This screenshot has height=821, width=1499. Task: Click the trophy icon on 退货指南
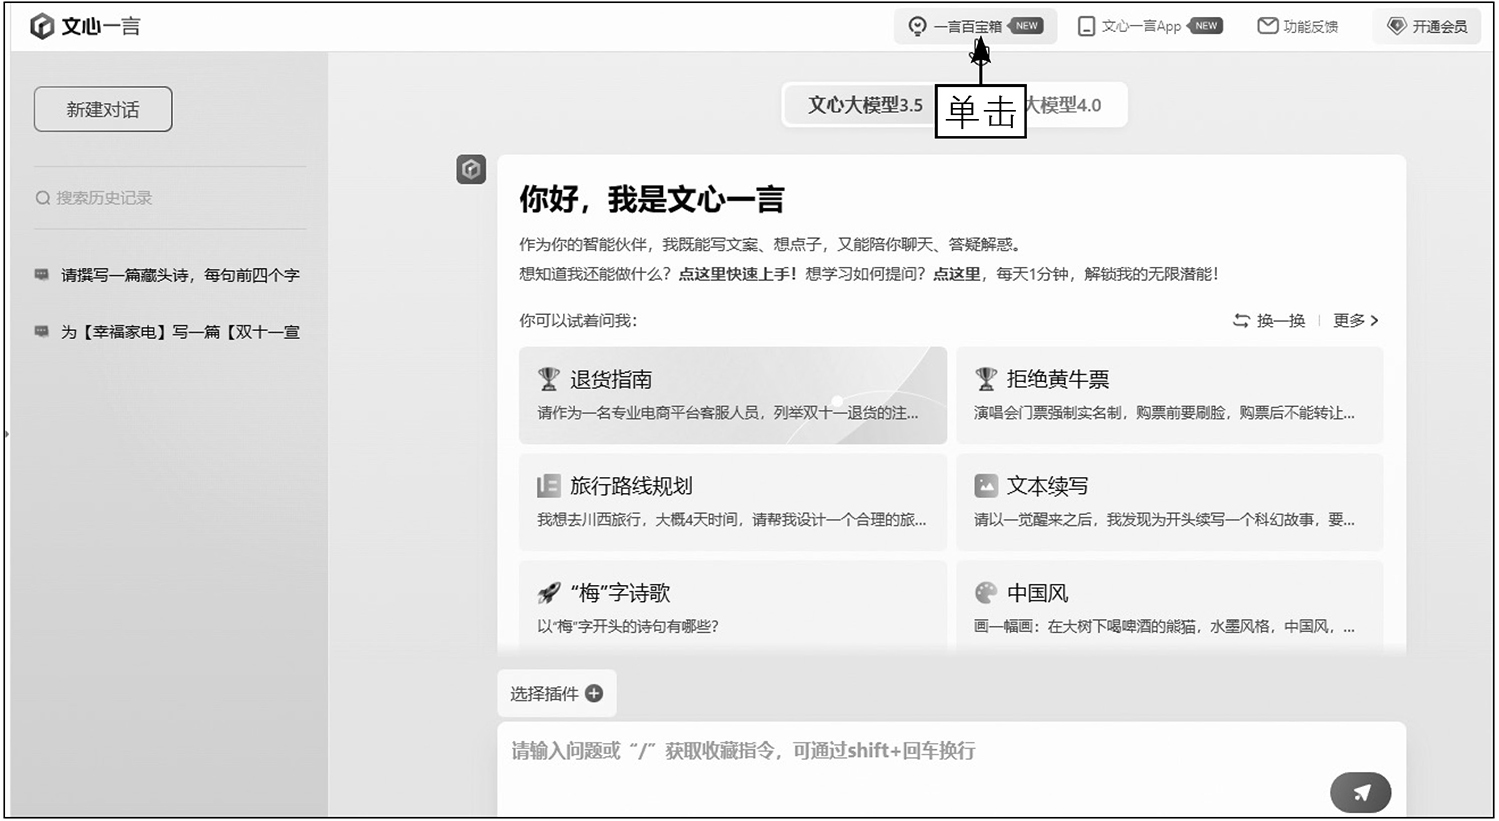(548, 379)
